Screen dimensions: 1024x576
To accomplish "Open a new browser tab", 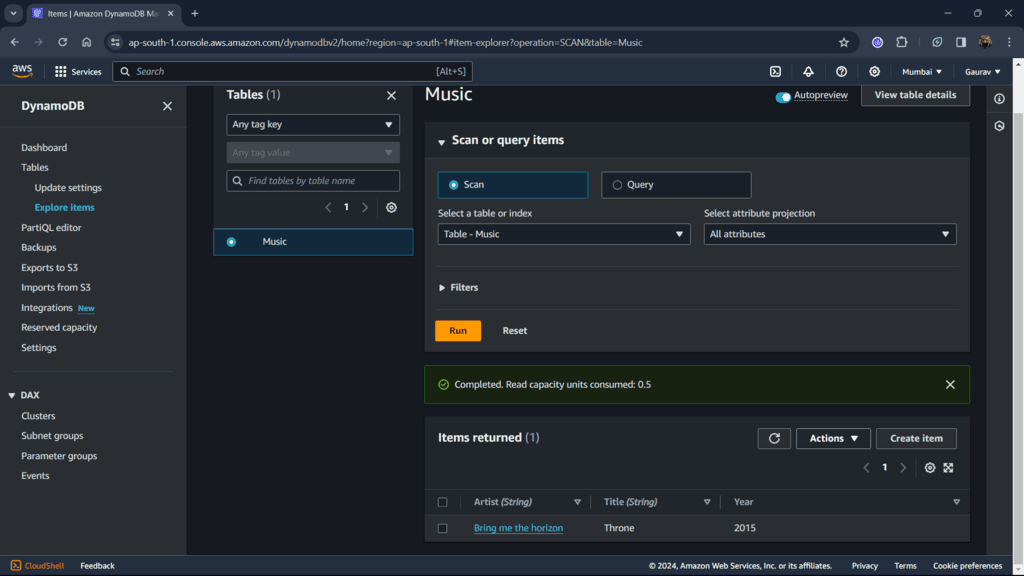I will pos(195,13).
